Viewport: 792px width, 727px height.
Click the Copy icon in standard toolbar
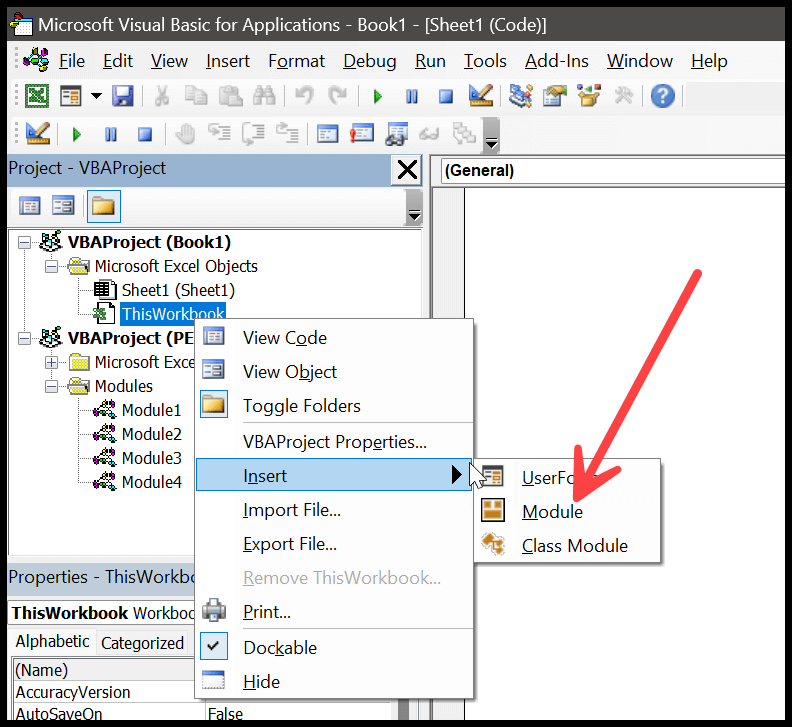click(196, 95)
